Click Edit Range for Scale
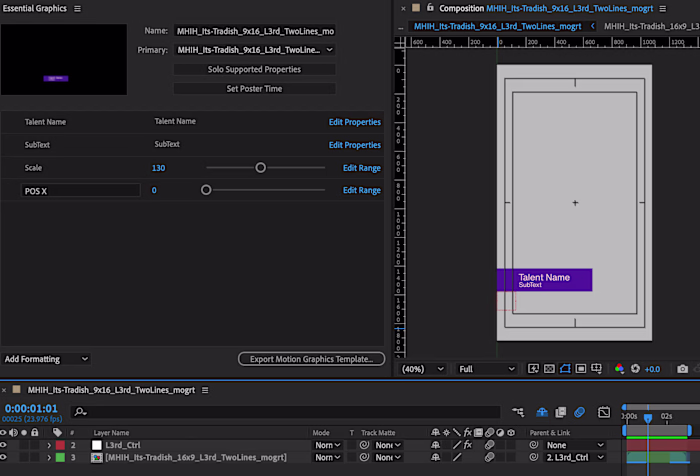This screenshot has height=476, width=700. click(362, 168)
